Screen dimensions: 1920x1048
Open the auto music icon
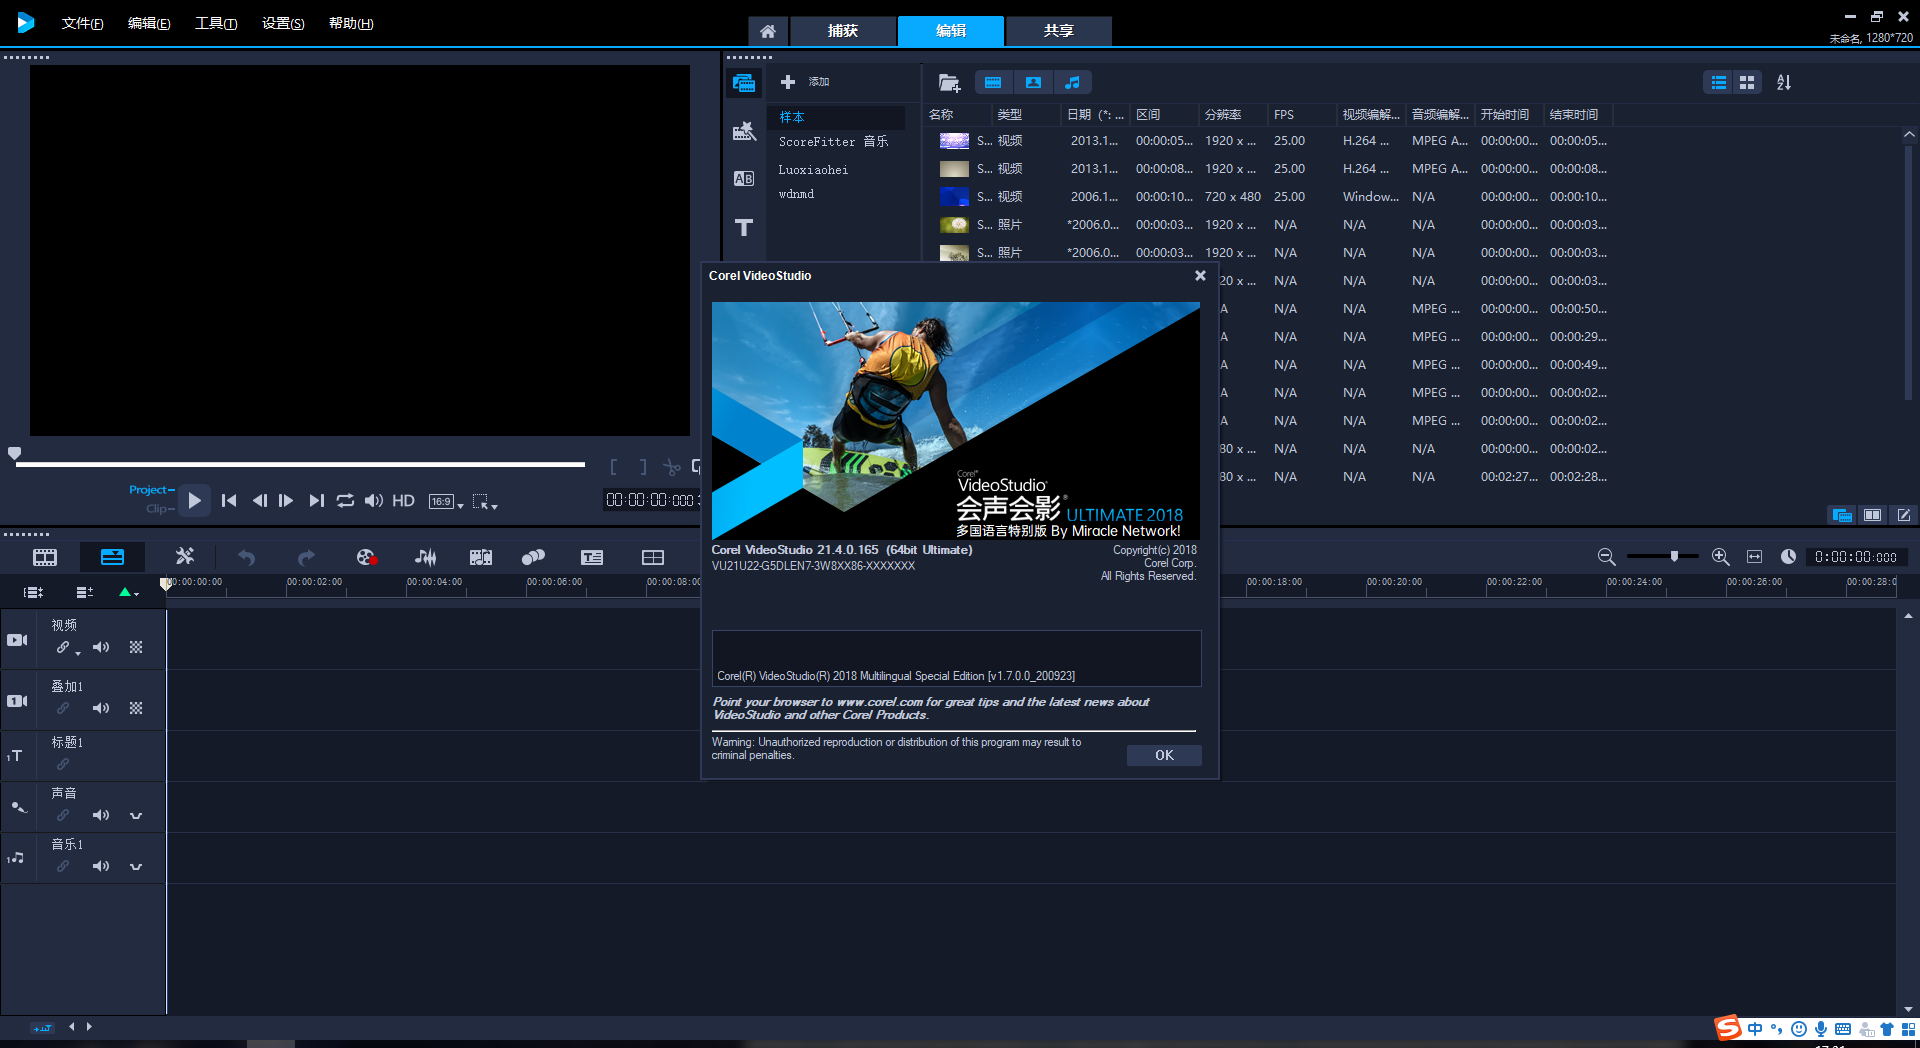(x=481, y=557)
